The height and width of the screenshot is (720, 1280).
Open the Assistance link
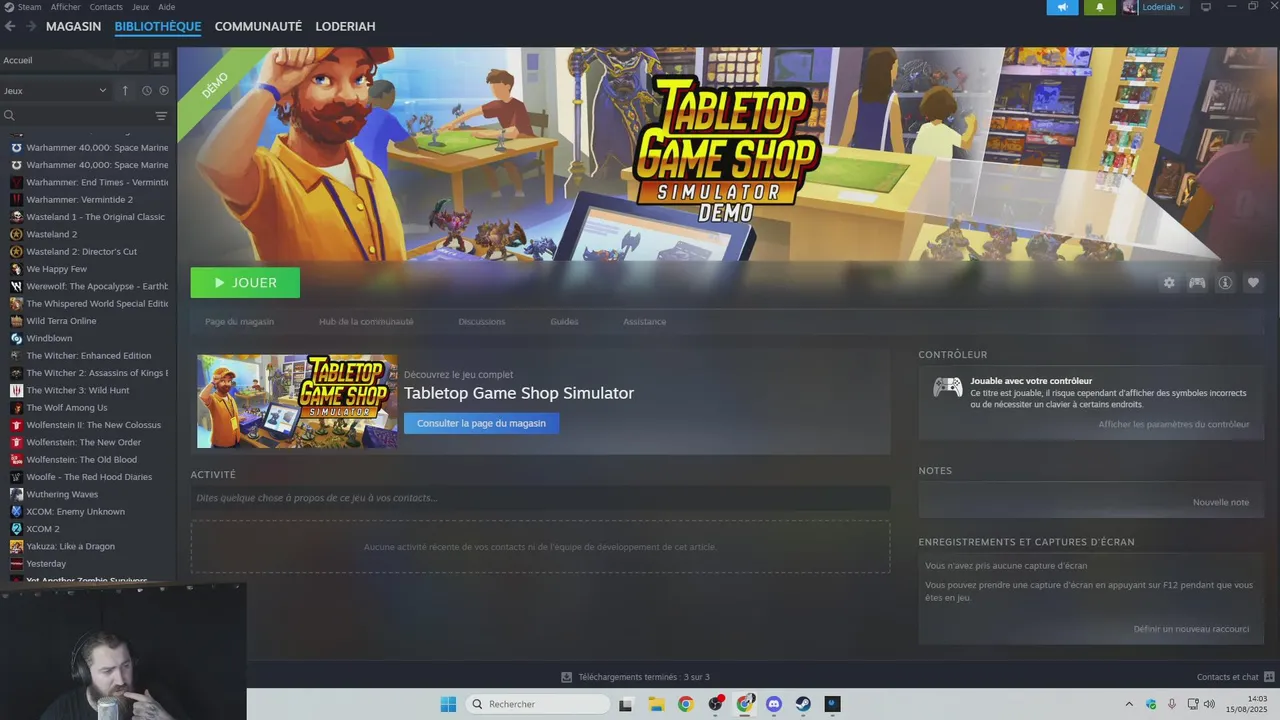tap(644, 322)
